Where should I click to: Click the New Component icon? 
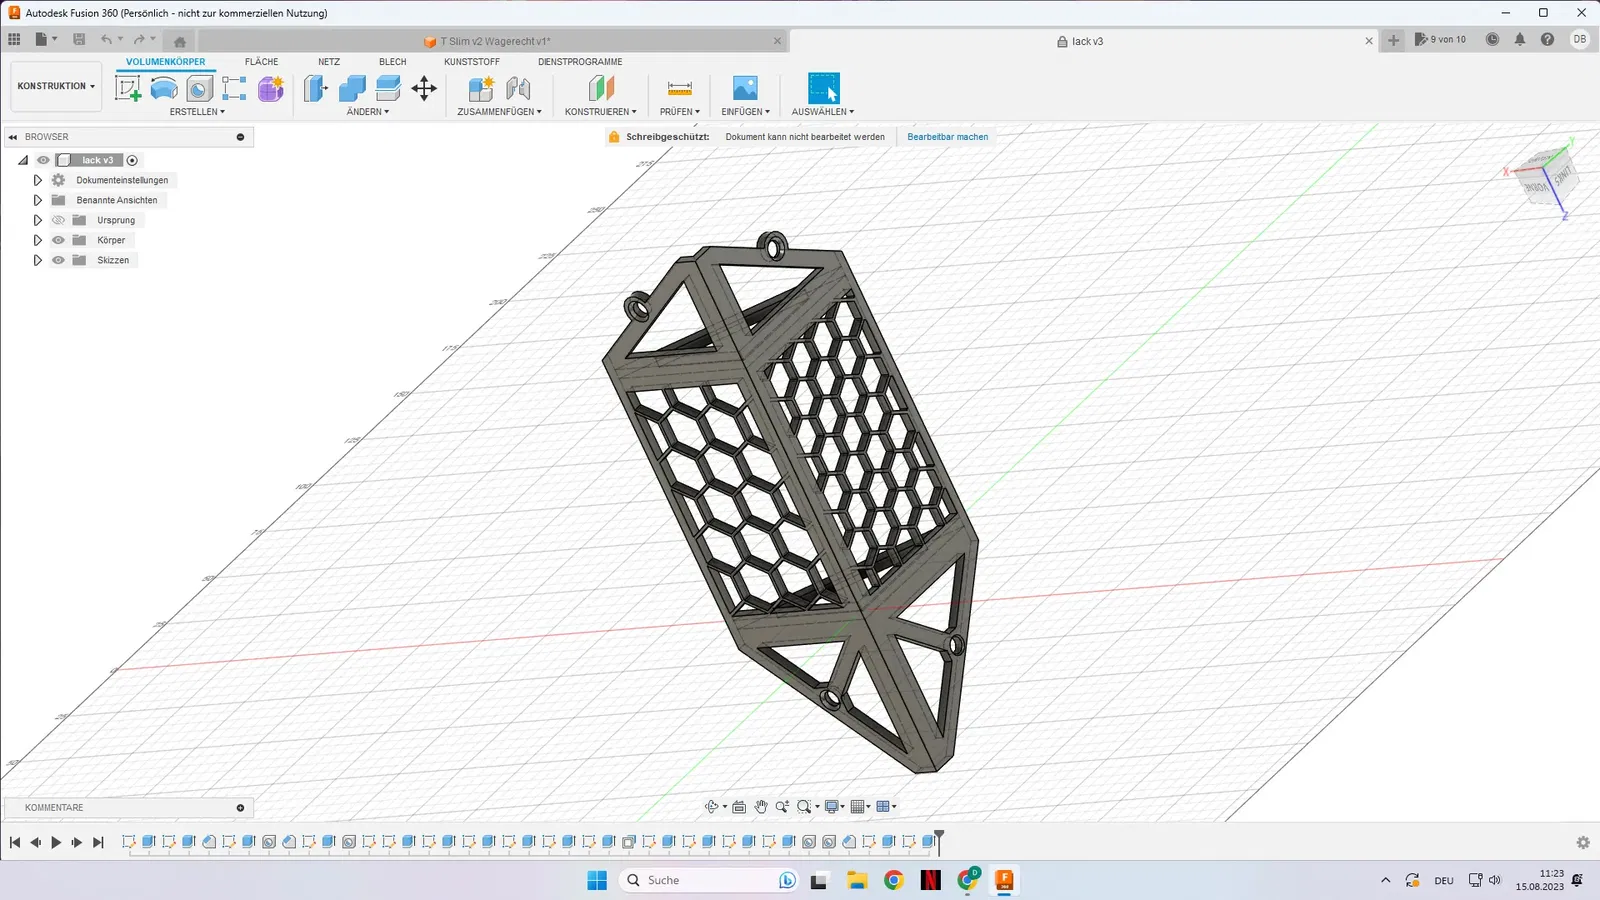pos(481,88)
